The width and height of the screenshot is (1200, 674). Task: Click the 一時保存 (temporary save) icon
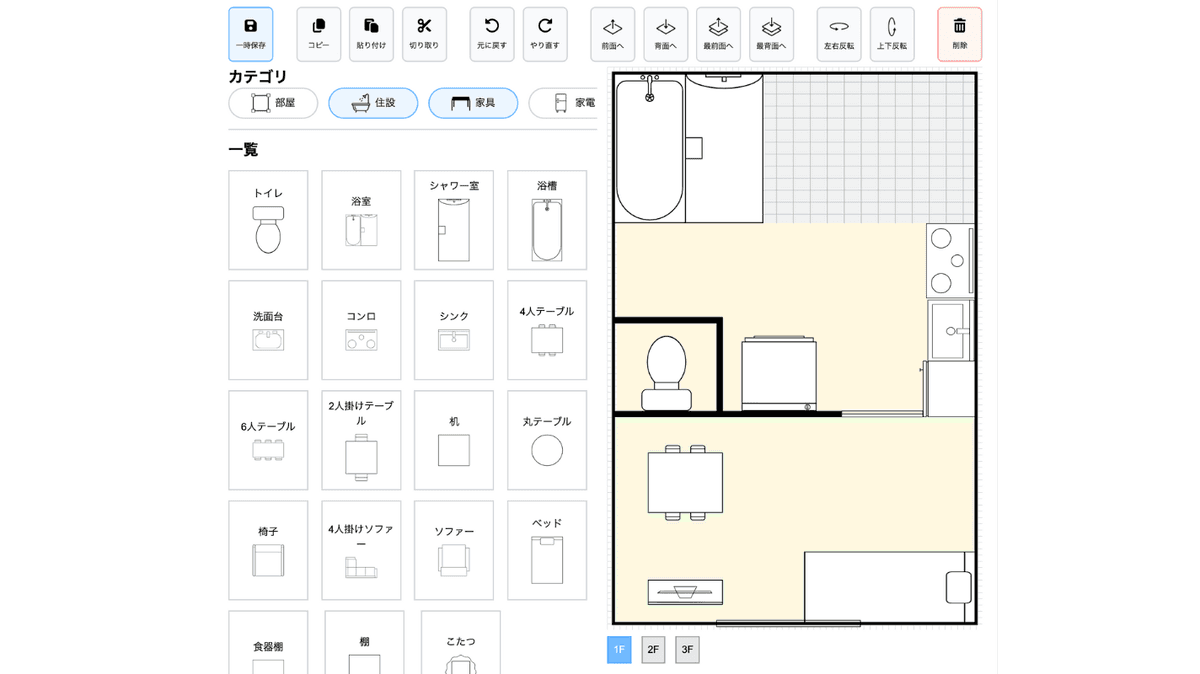coord(250,33)
